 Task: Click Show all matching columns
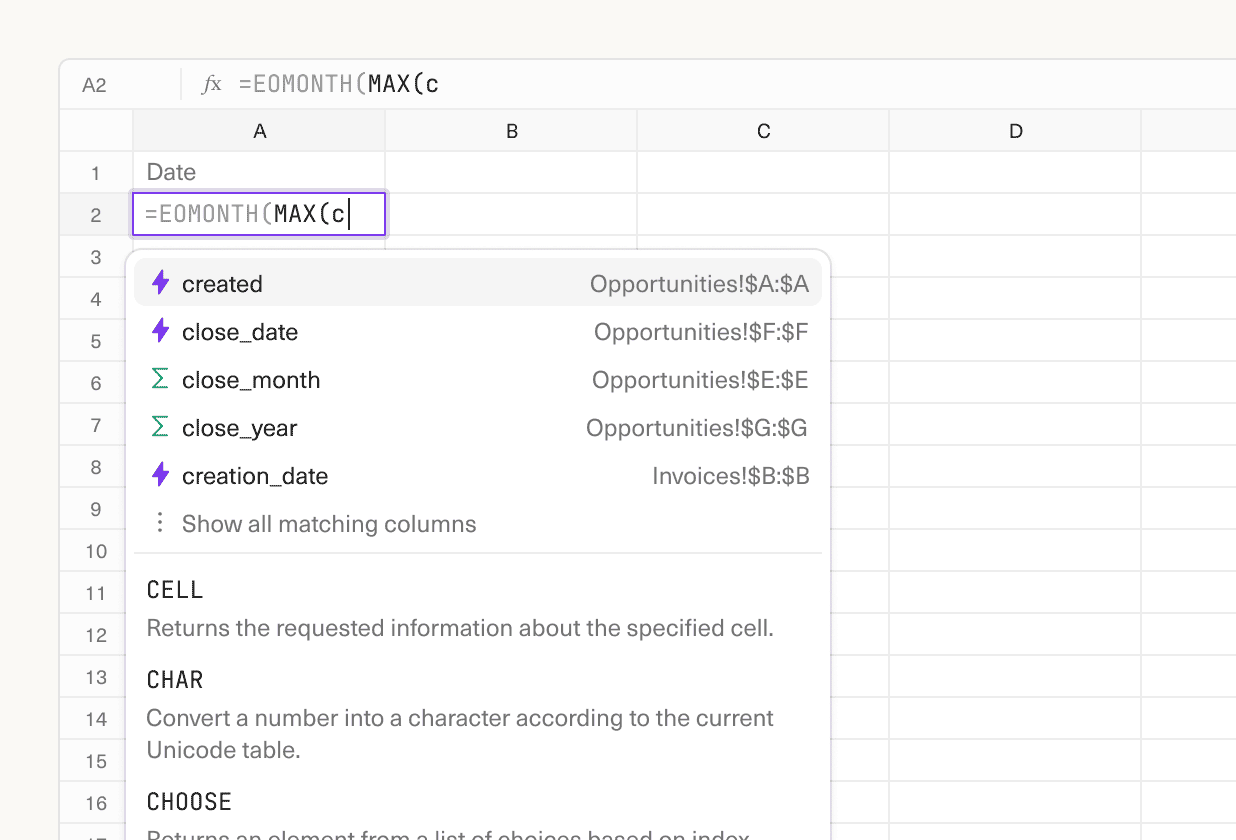(x=328, y=522)
